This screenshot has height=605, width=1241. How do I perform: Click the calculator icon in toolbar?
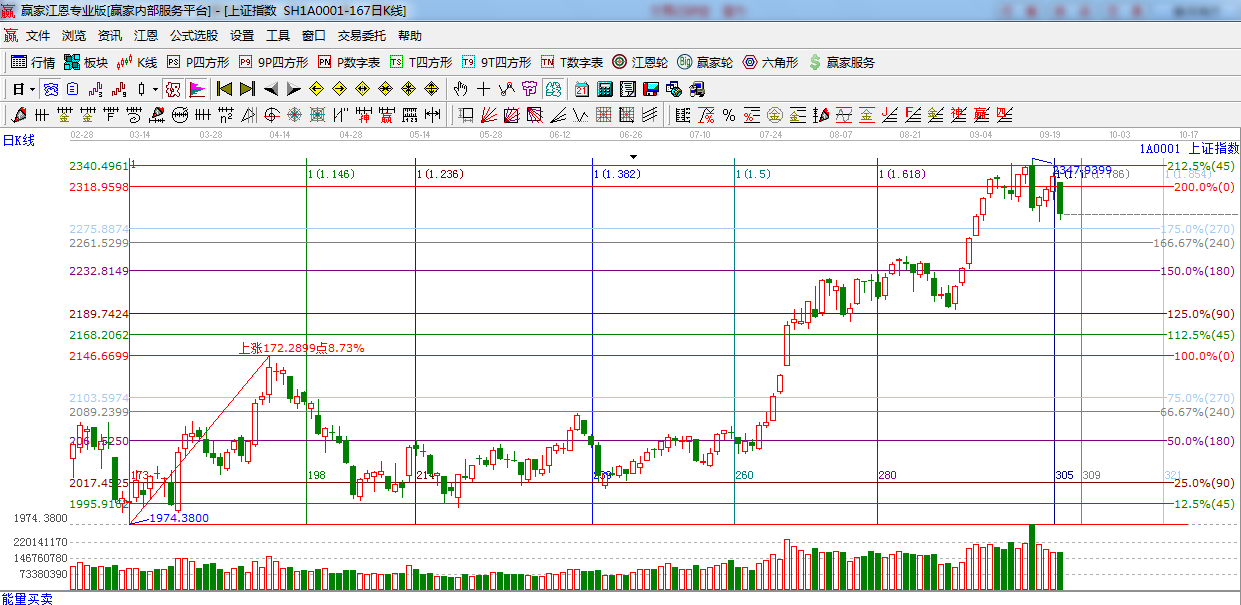[x=604, y=89]
